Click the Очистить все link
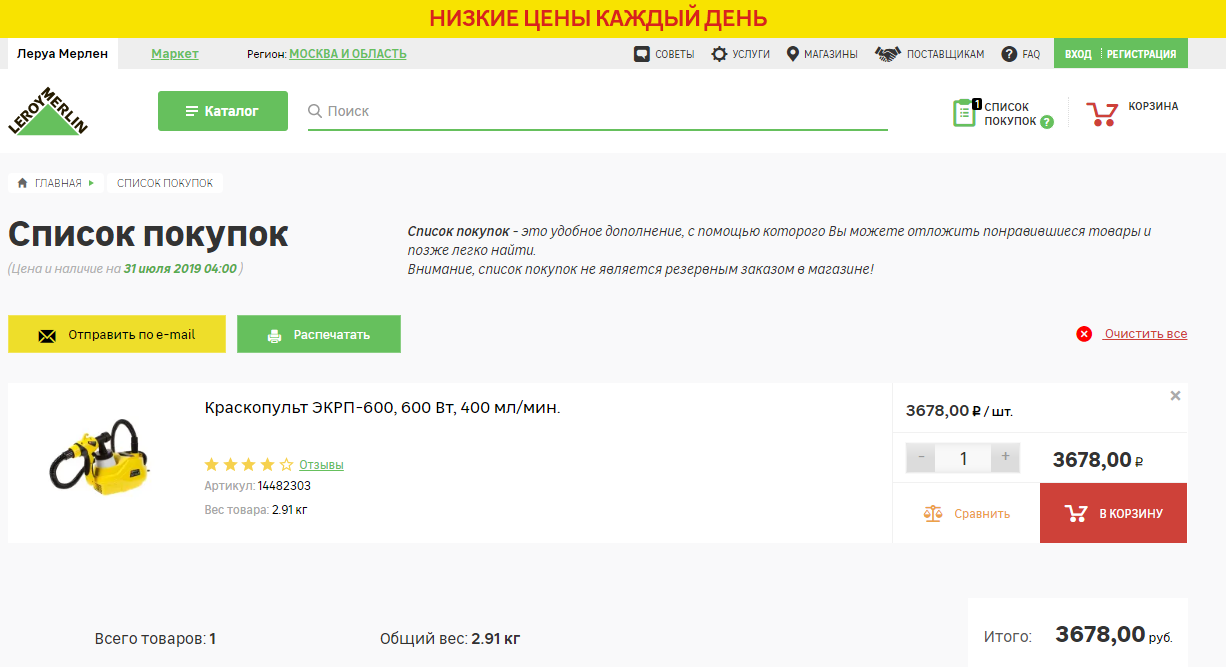The image size is (1226, 667). (x=1146, y=334)
